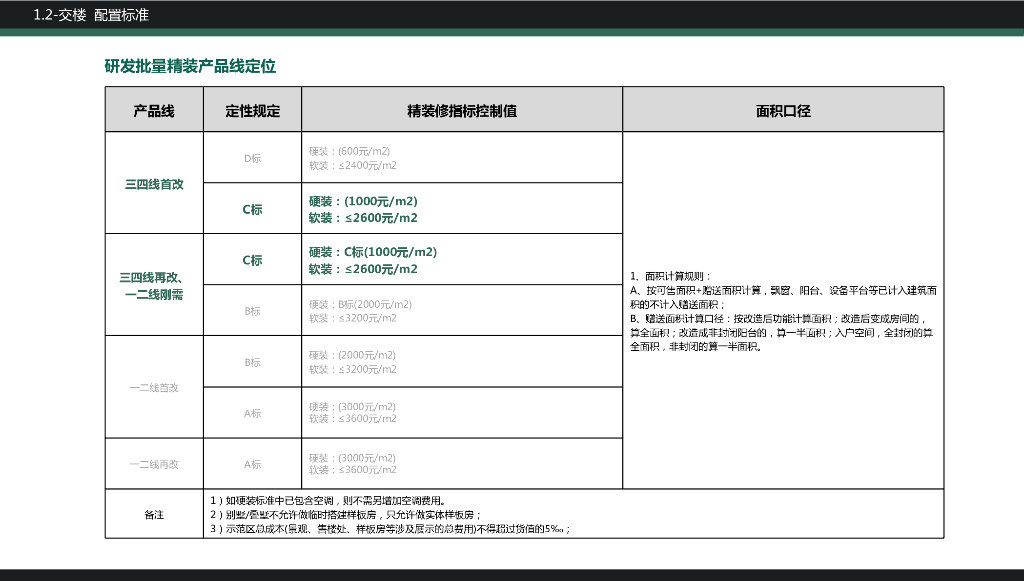This screenshot has height=581, width=1024.
Task: Click the 产品线 column header cell
Action: click(154, 110)
